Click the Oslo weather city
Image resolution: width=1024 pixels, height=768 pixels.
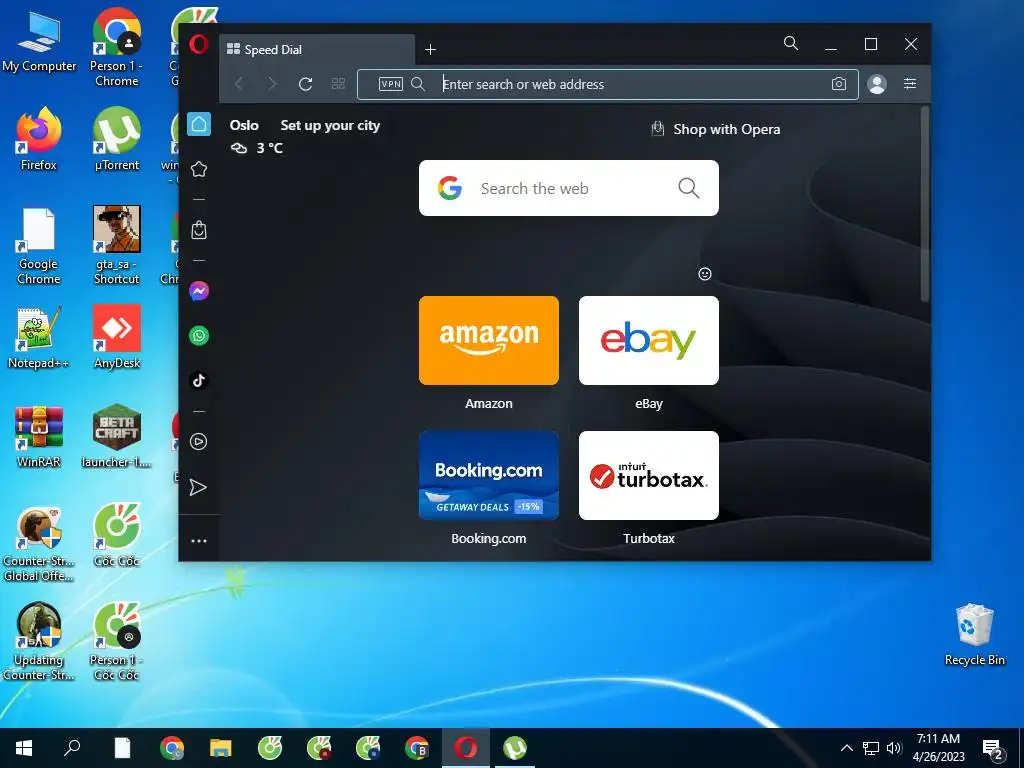coord(244,125)
